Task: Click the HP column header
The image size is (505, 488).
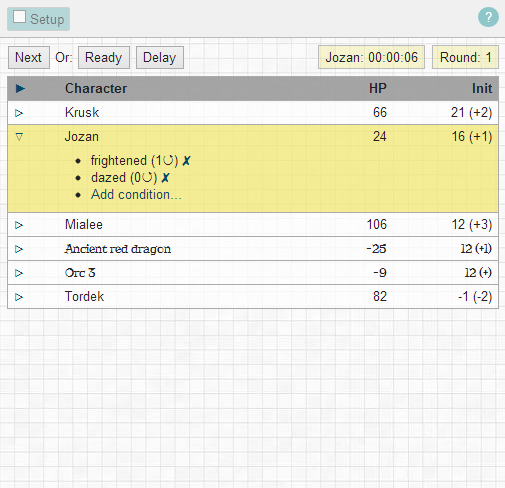Action: click(378, 88)
